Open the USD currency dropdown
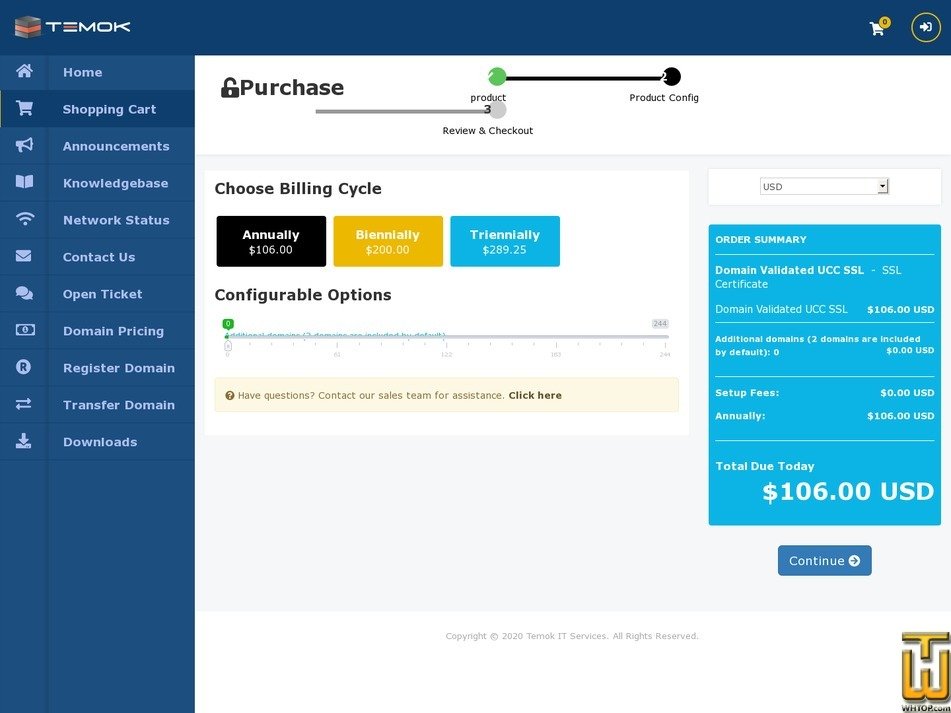 tap(824, 187)
